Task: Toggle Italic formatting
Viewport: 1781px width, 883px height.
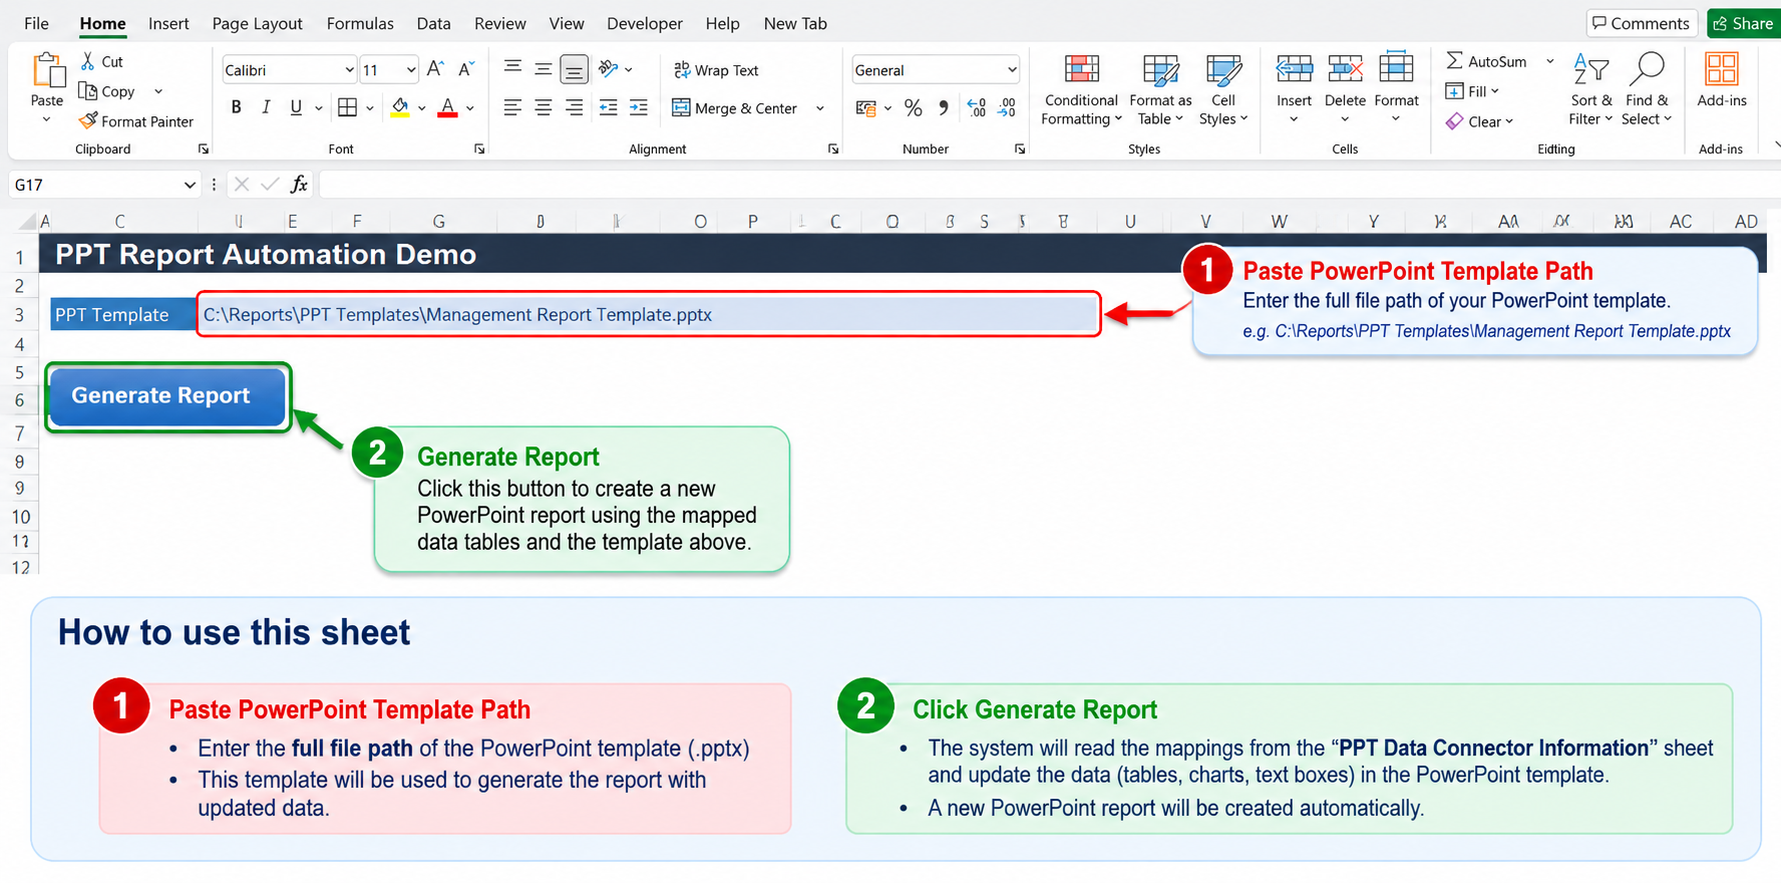Action: [266, 107]
